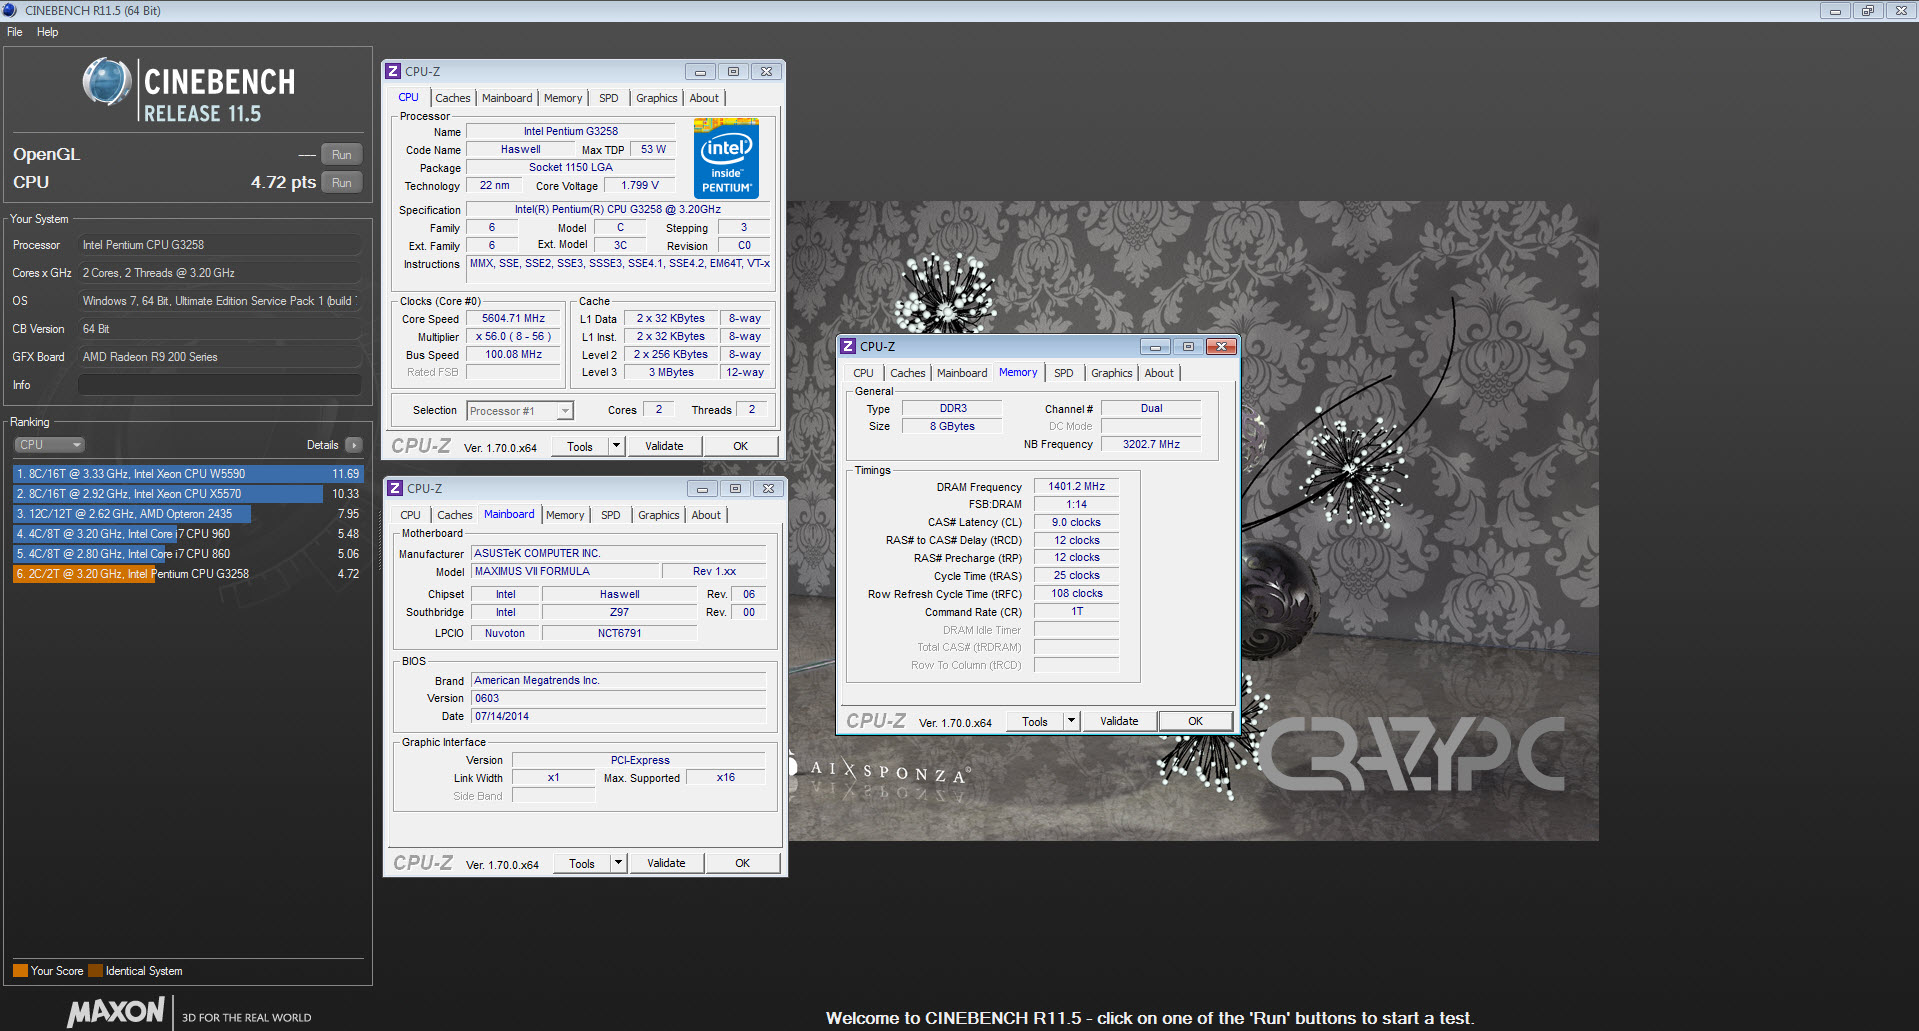Minimize the Memory CPU-Z window
Screen dimensions: 1919x1031
click(x=1155, y=347)
